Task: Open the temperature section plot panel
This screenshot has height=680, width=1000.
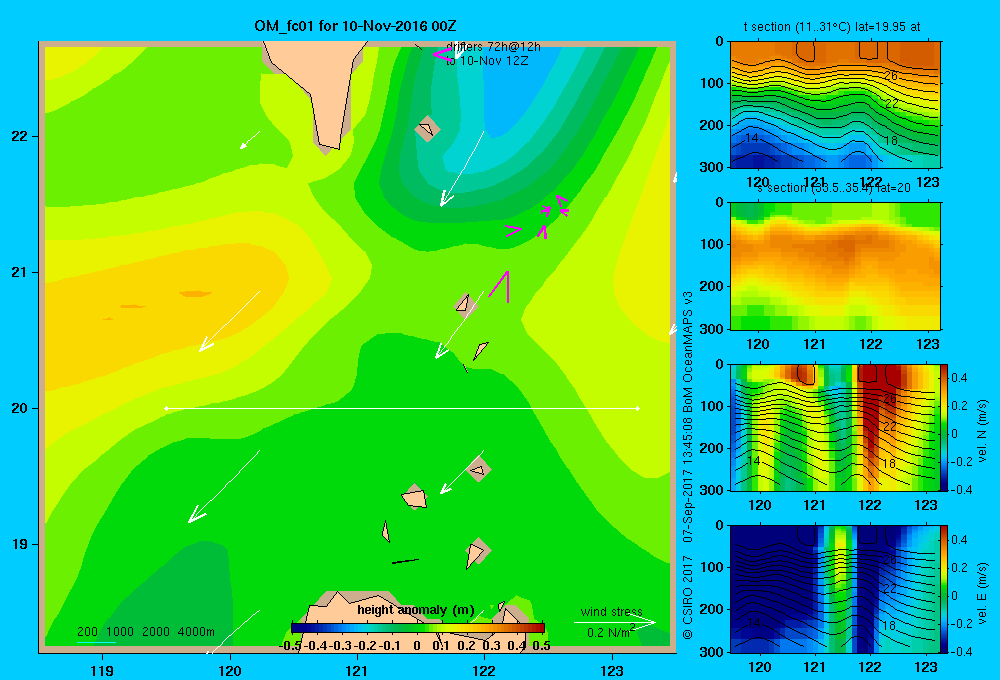Action: [835, 104]
